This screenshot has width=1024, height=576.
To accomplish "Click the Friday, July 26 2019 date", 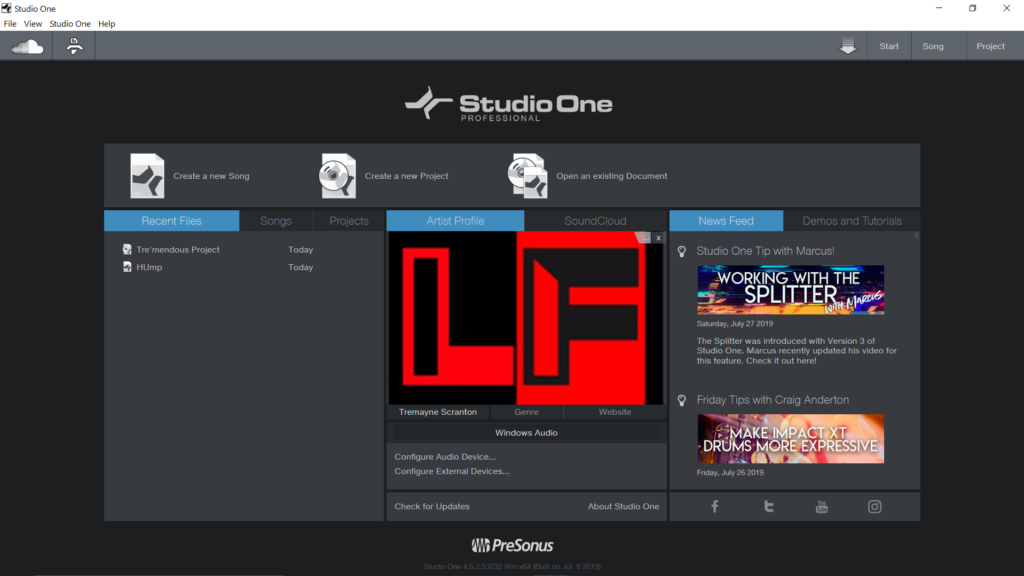I will [729, 472].
